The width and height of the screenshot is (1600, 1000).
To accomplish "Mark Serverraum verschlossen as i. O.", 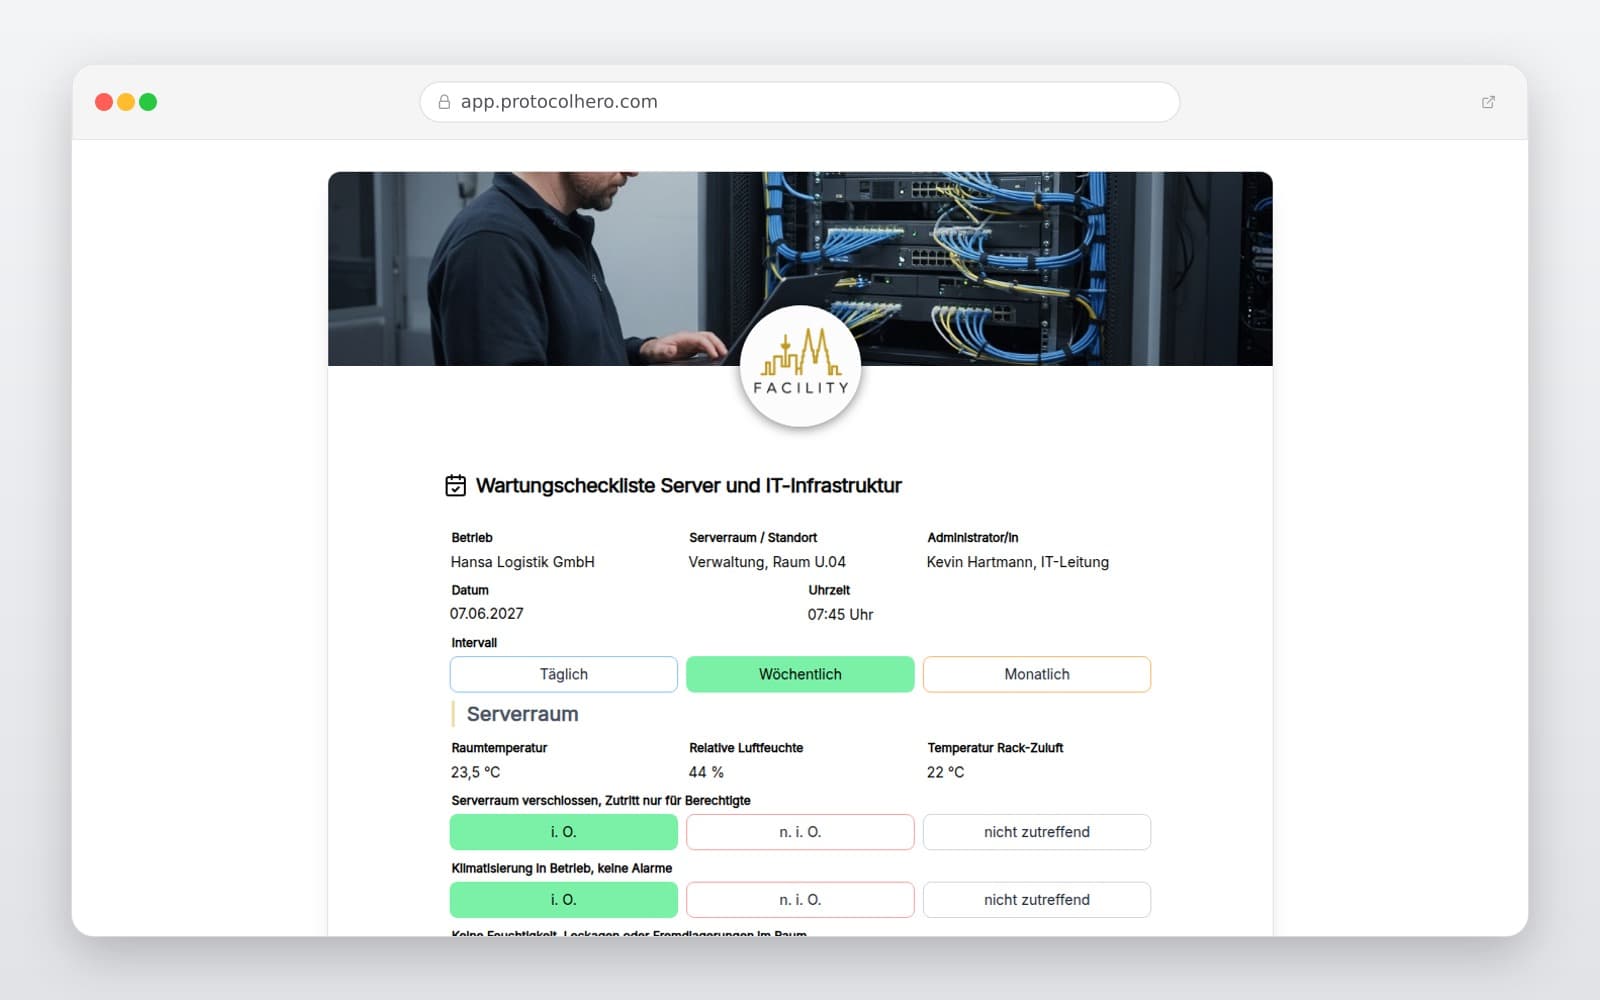I will click(564, 832).
